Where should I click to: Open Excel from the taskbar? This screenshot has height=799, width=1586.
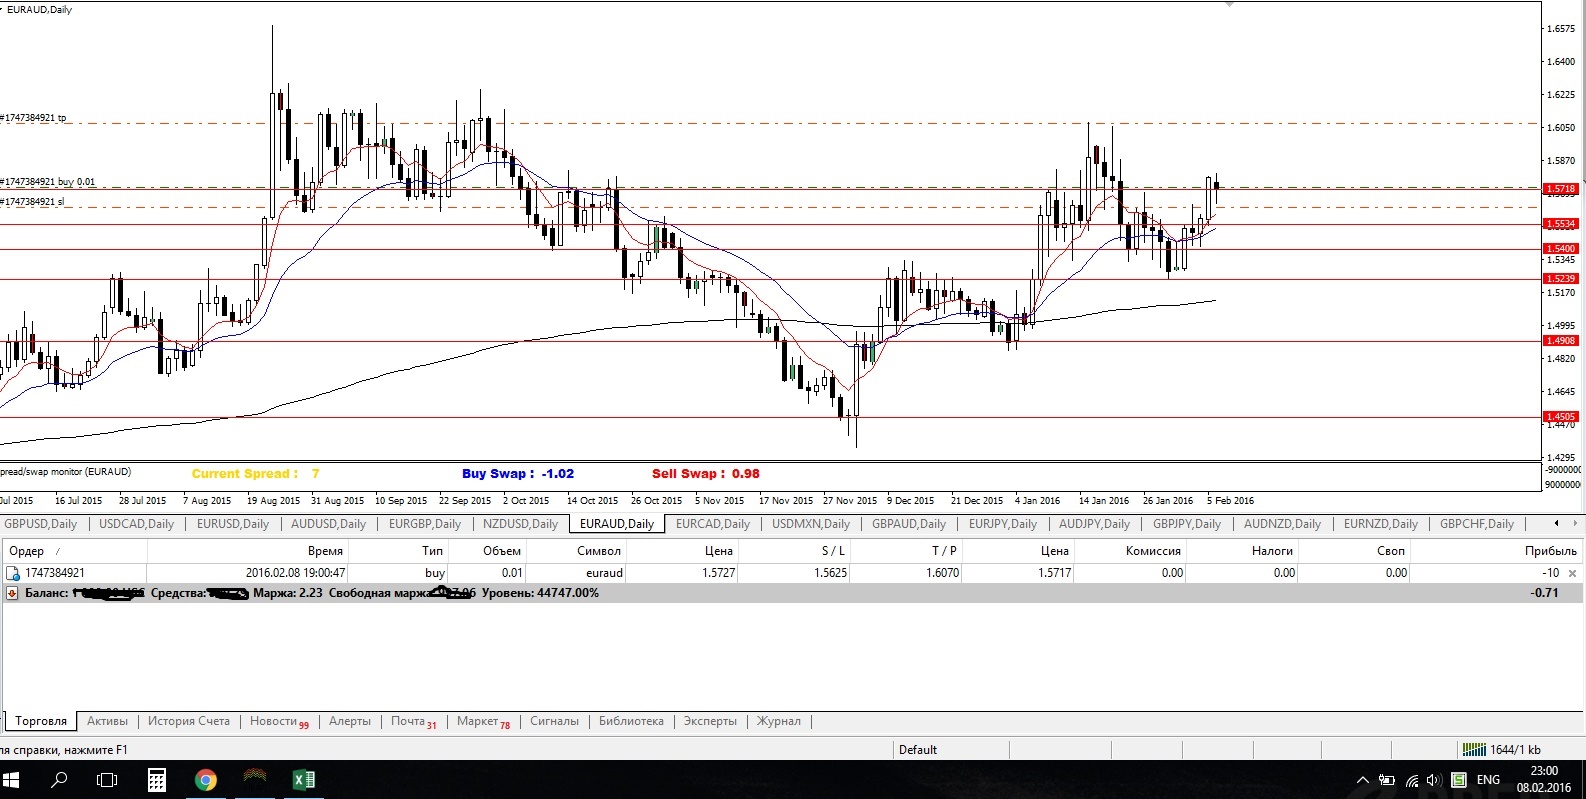pyautogui.click(x=304, y=780)
